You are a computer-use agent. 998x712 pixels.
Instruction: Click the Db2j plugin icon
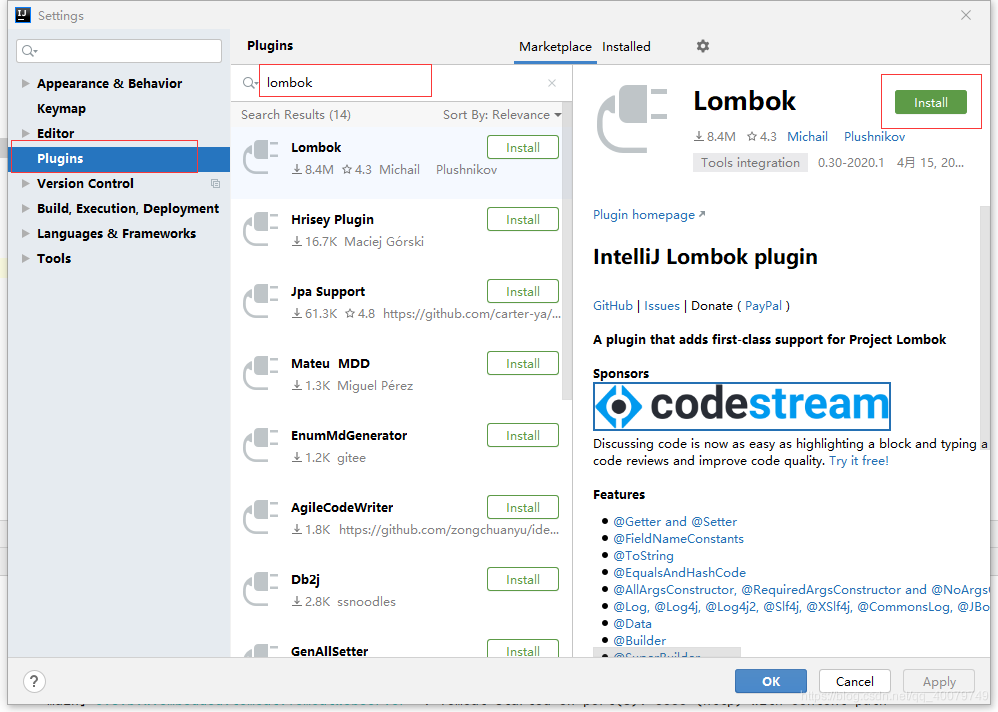click(261, 589)
